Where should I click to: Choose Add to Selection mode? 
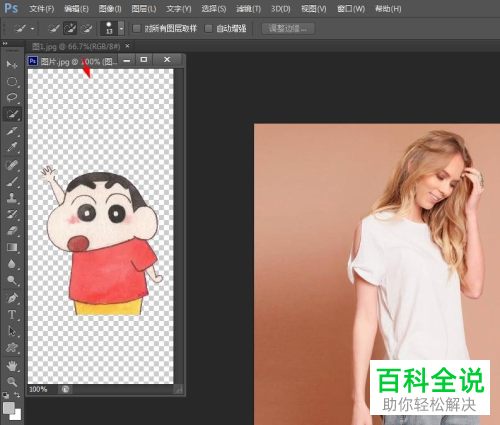[70, 29]
